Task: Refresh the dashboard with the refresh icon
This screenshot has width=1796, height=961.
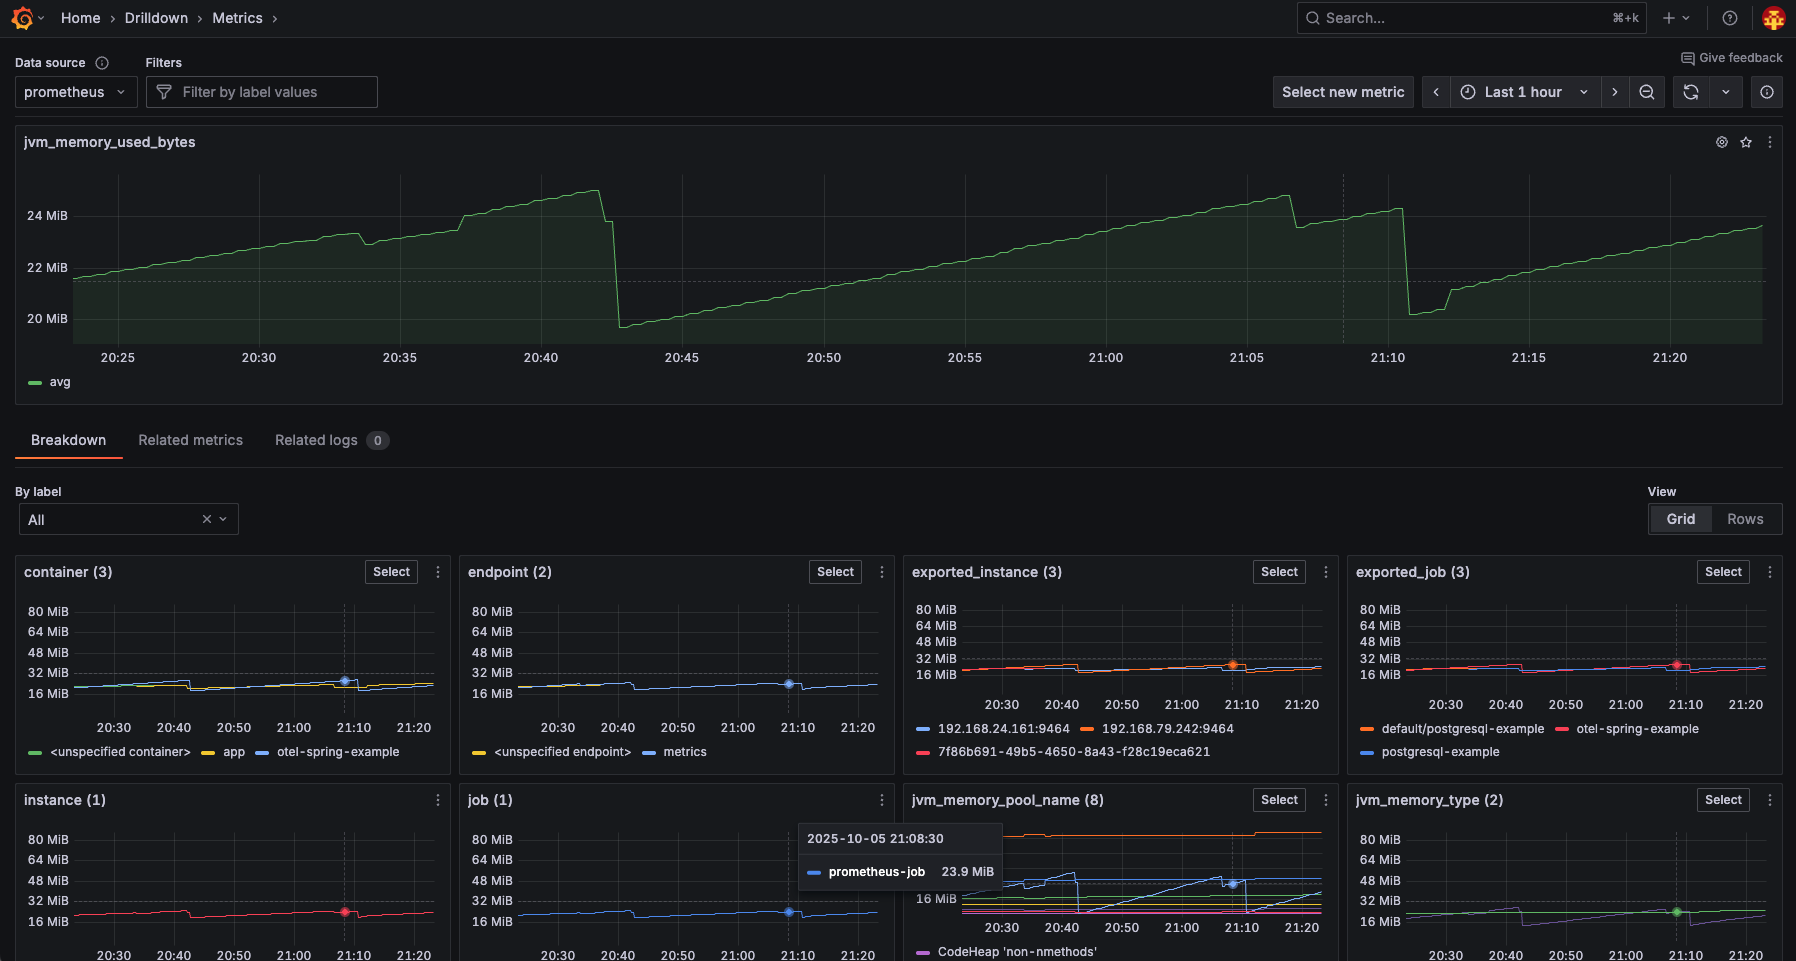Action: [1690, 91]
